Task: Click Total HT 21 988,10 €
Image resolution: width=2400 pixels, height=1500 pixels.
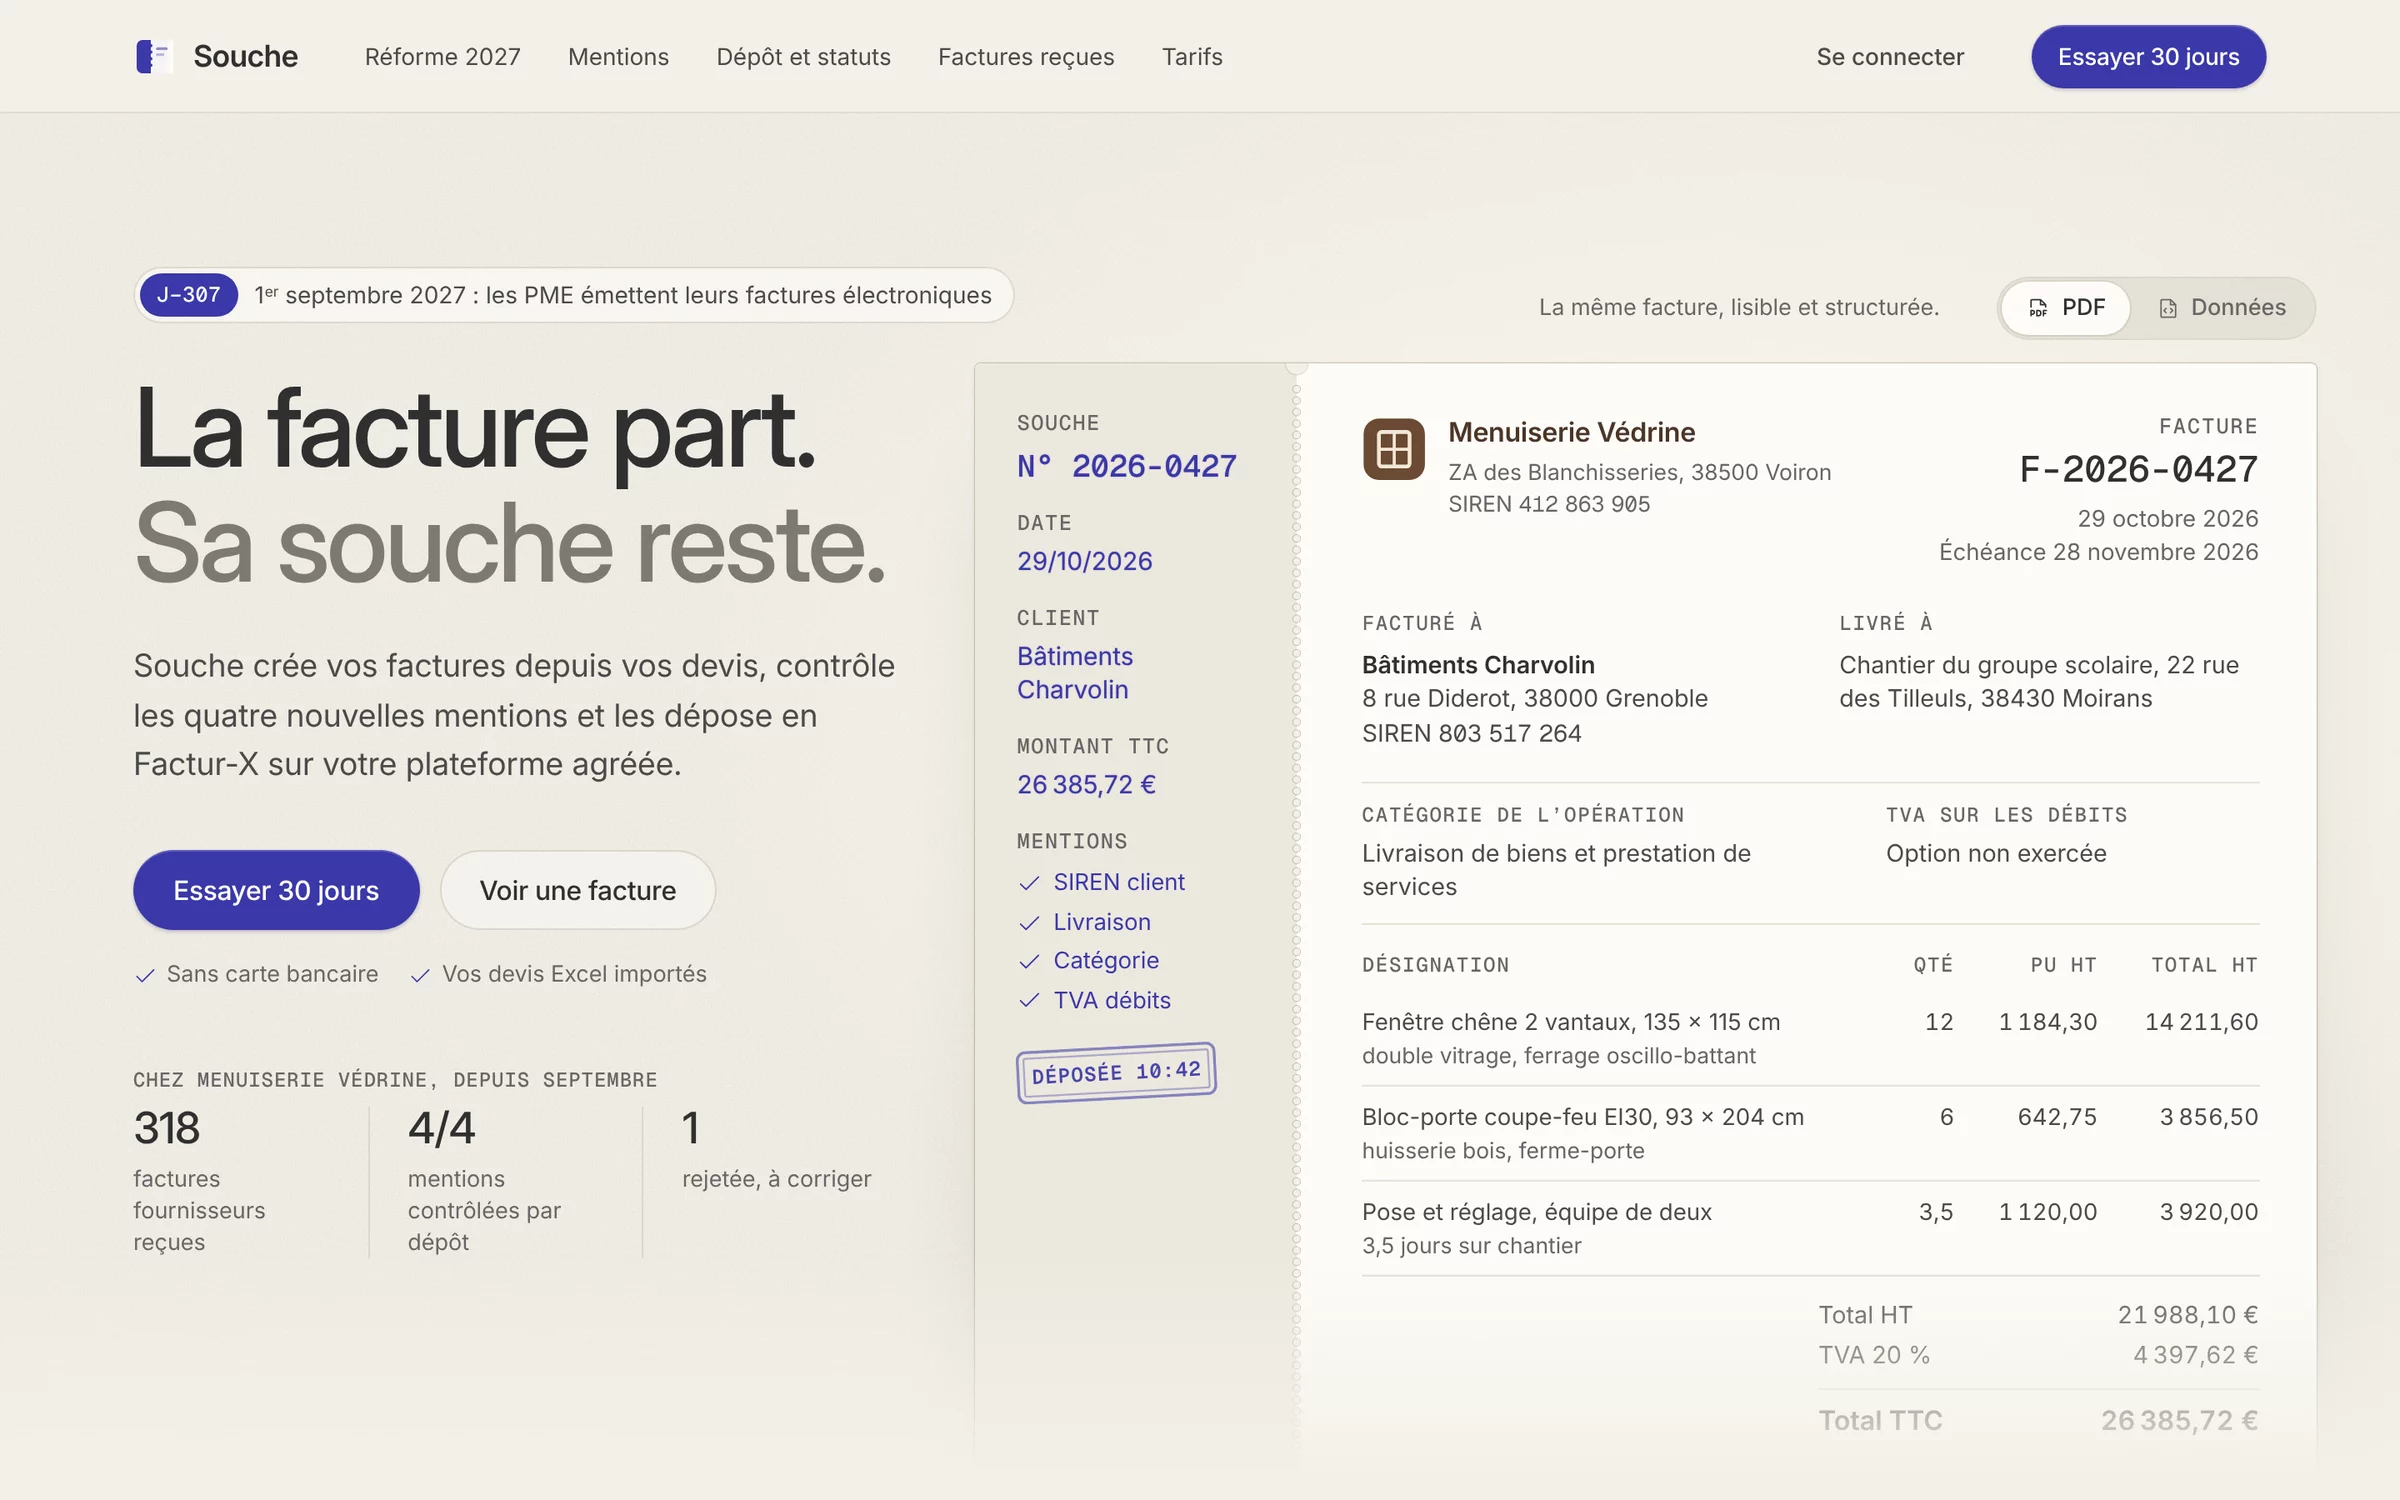Action: (x=2038, y=1315)
